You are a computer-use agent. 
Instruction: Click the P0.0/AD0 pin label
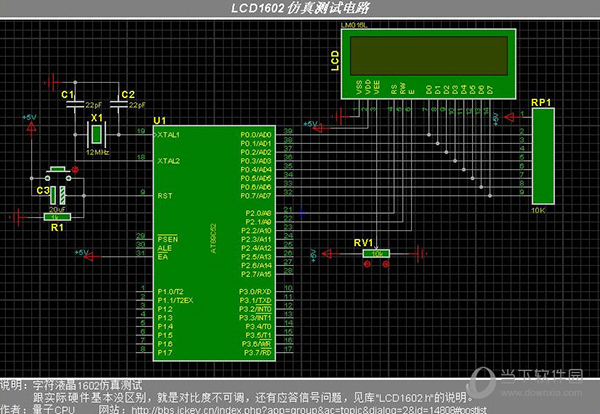pos(256,135)
